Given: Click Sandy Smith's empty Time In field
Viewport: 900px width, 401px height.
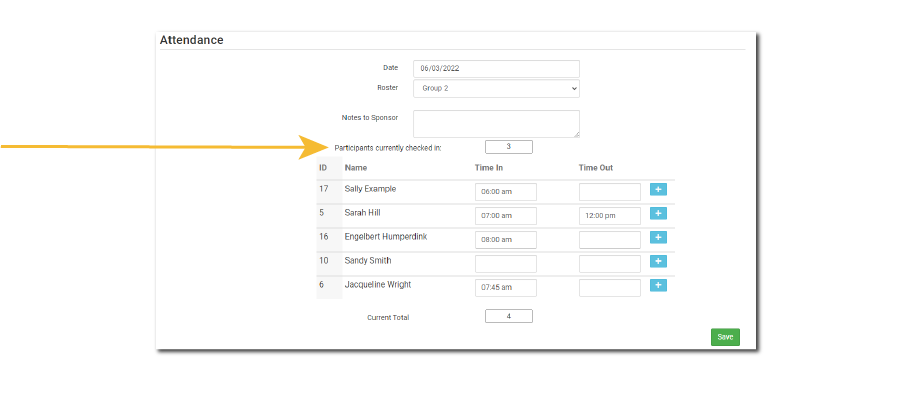Looking at the screenshot, I should coord(506,263).
